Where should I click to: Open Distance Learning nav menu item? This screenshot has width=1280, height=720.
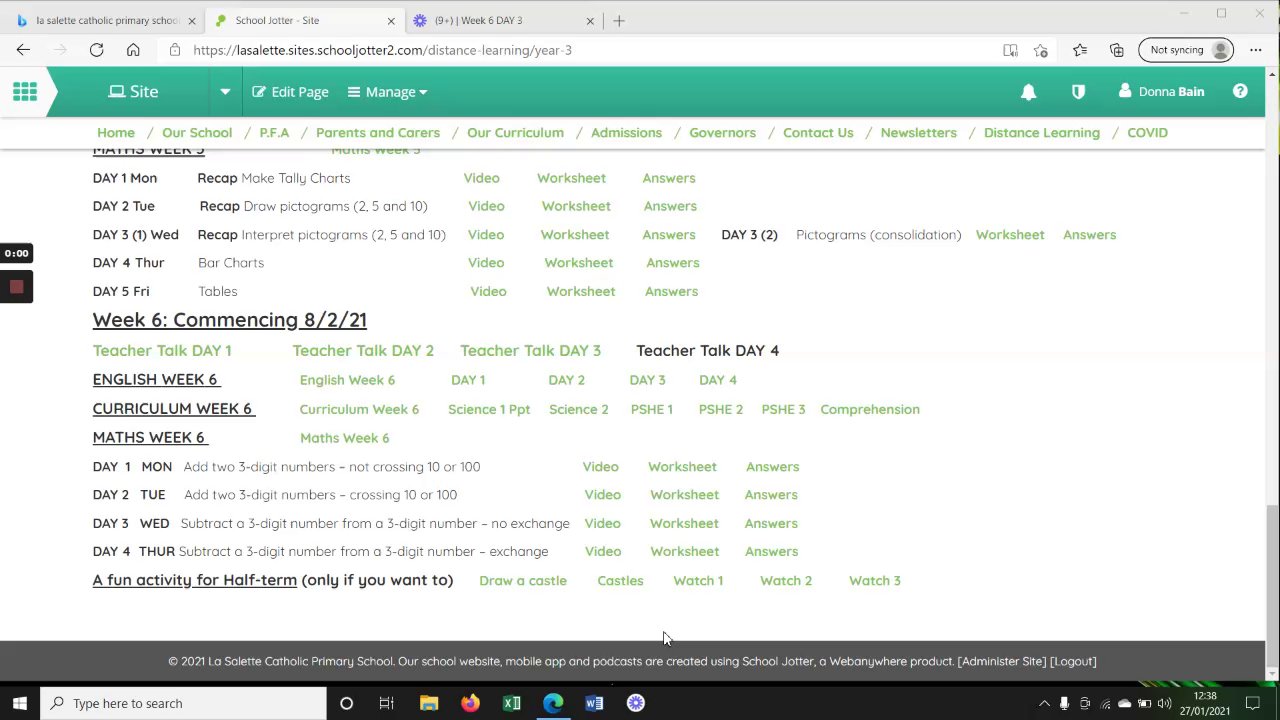point(1041,133)
